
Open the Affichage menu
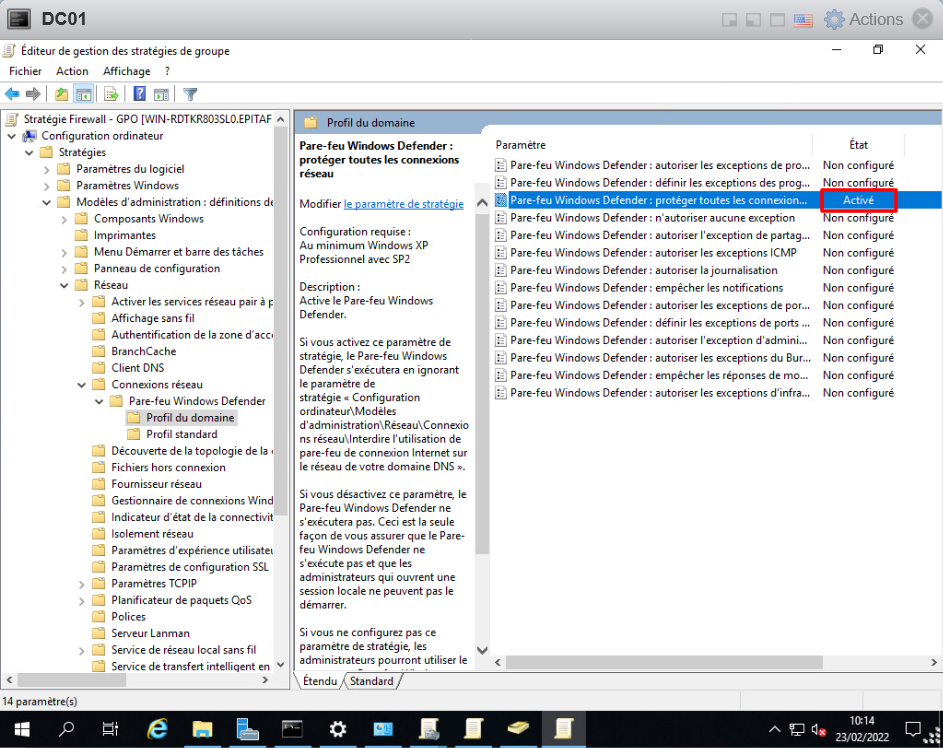tap(126, 71)
